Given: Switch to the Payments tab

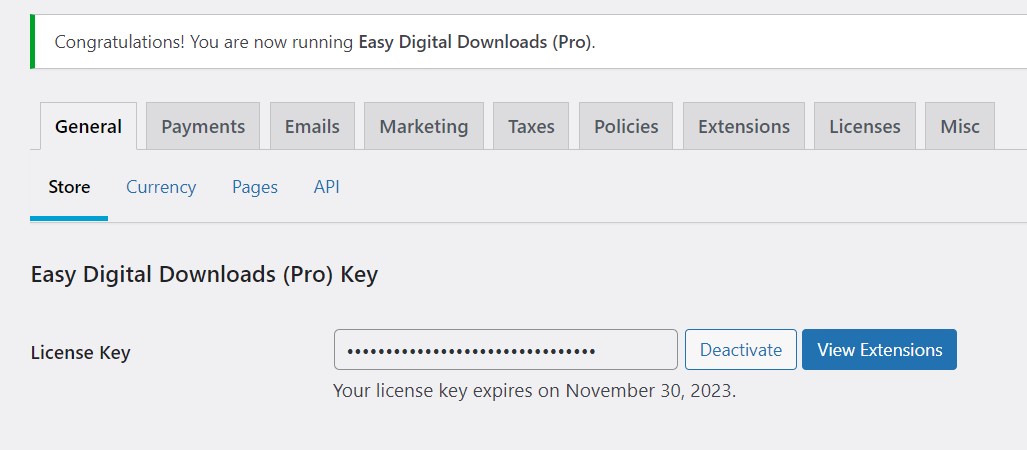Looking at the screenshot, I should coord(203,127).
